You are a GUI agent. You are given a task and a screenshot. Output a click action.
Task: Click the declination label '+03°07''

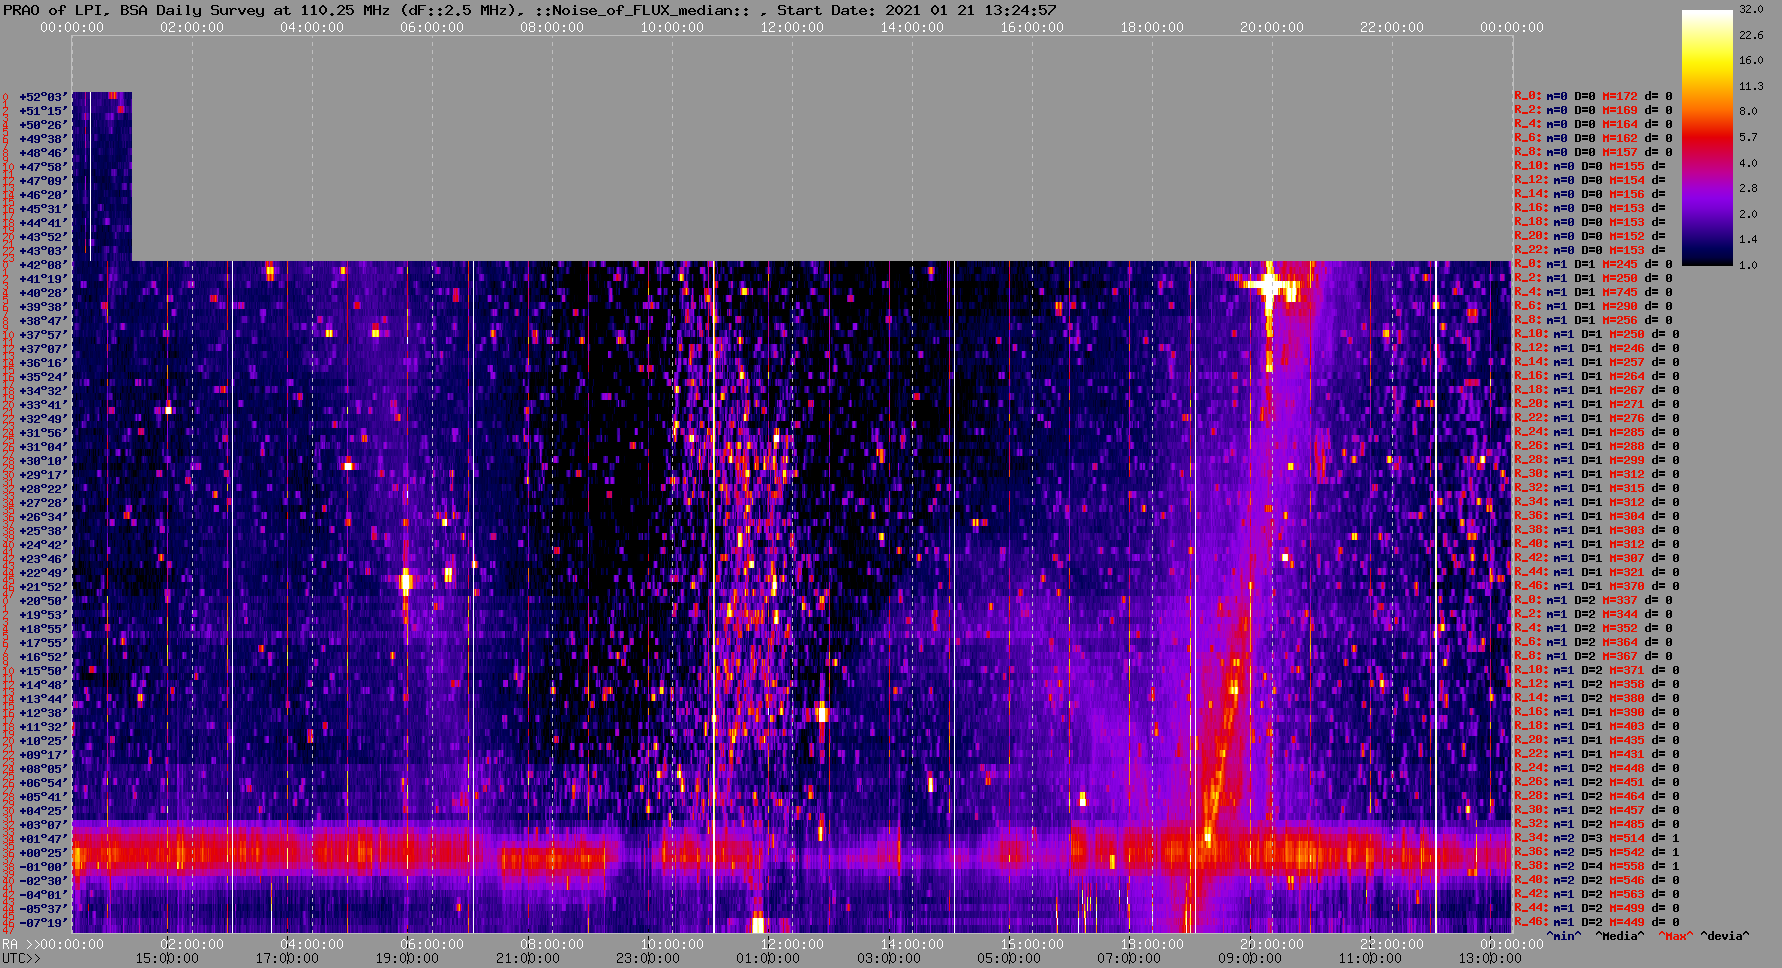coord(43,825)
